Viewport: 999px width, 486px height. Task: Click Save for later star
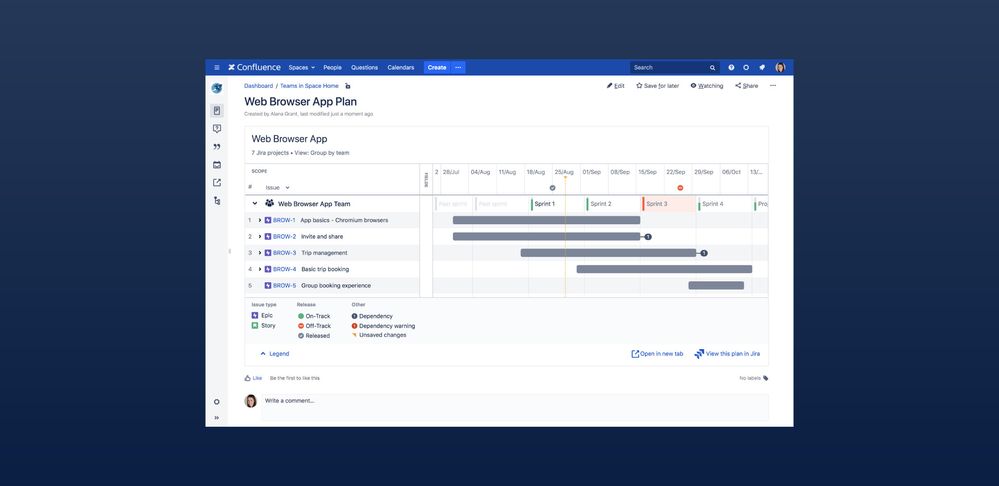pyautogui.click(x=658, y=86)
